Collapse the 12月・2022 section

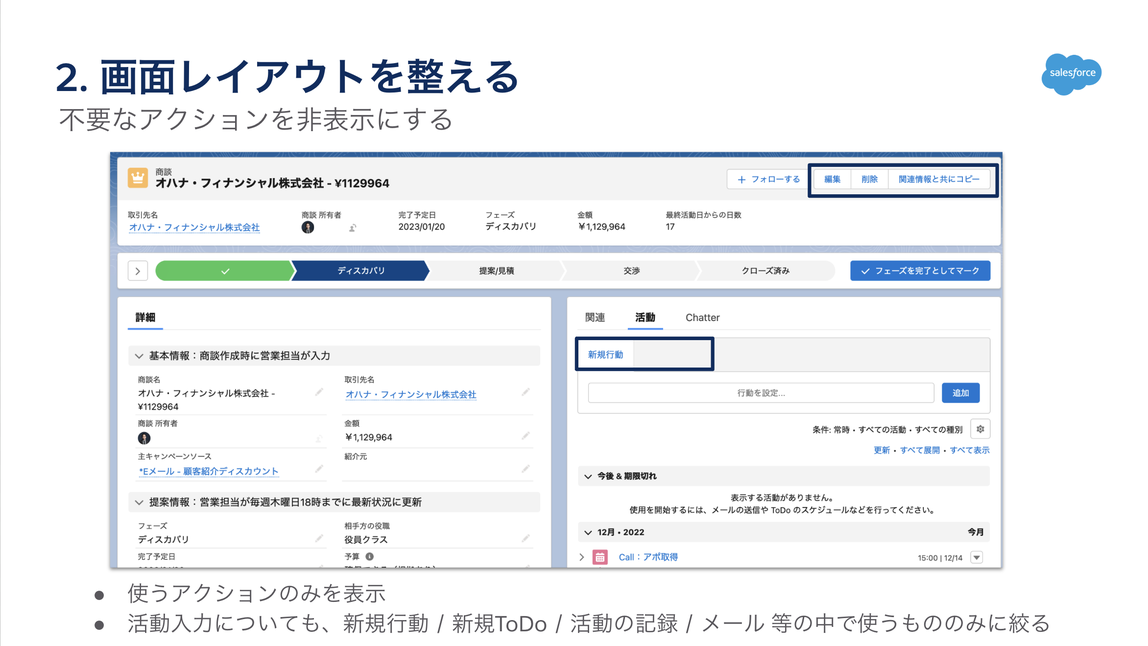tap(588, 532)
